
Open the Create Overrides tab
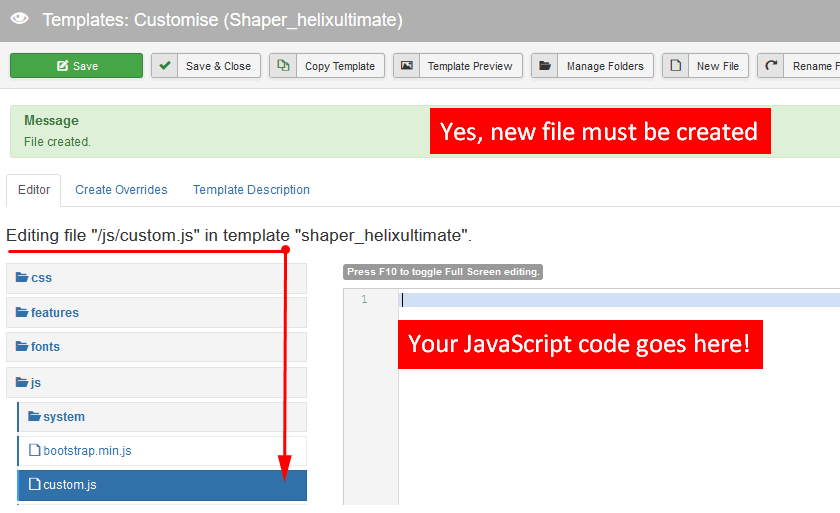pyautogui.click(x=121, y=190)
